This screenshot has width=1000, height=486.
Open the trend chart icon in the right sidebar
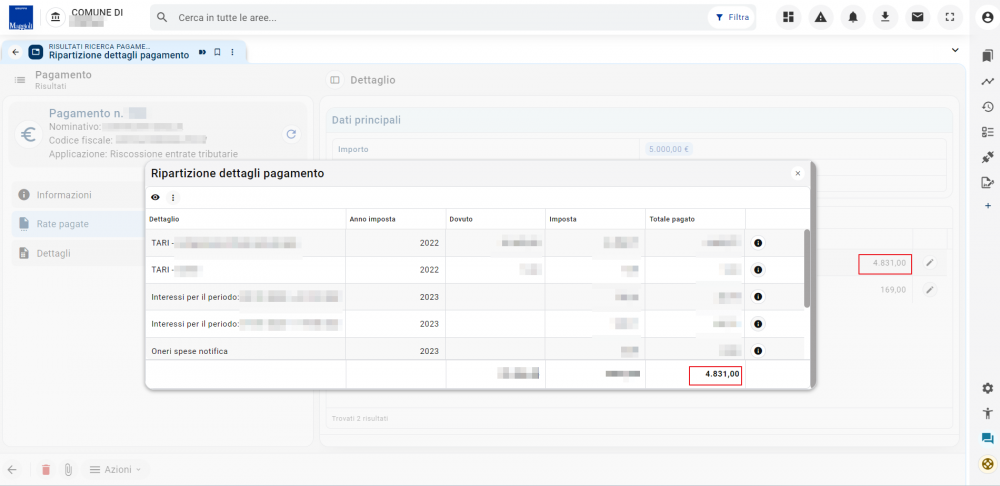pyautogui.click(x=987, y=82)
